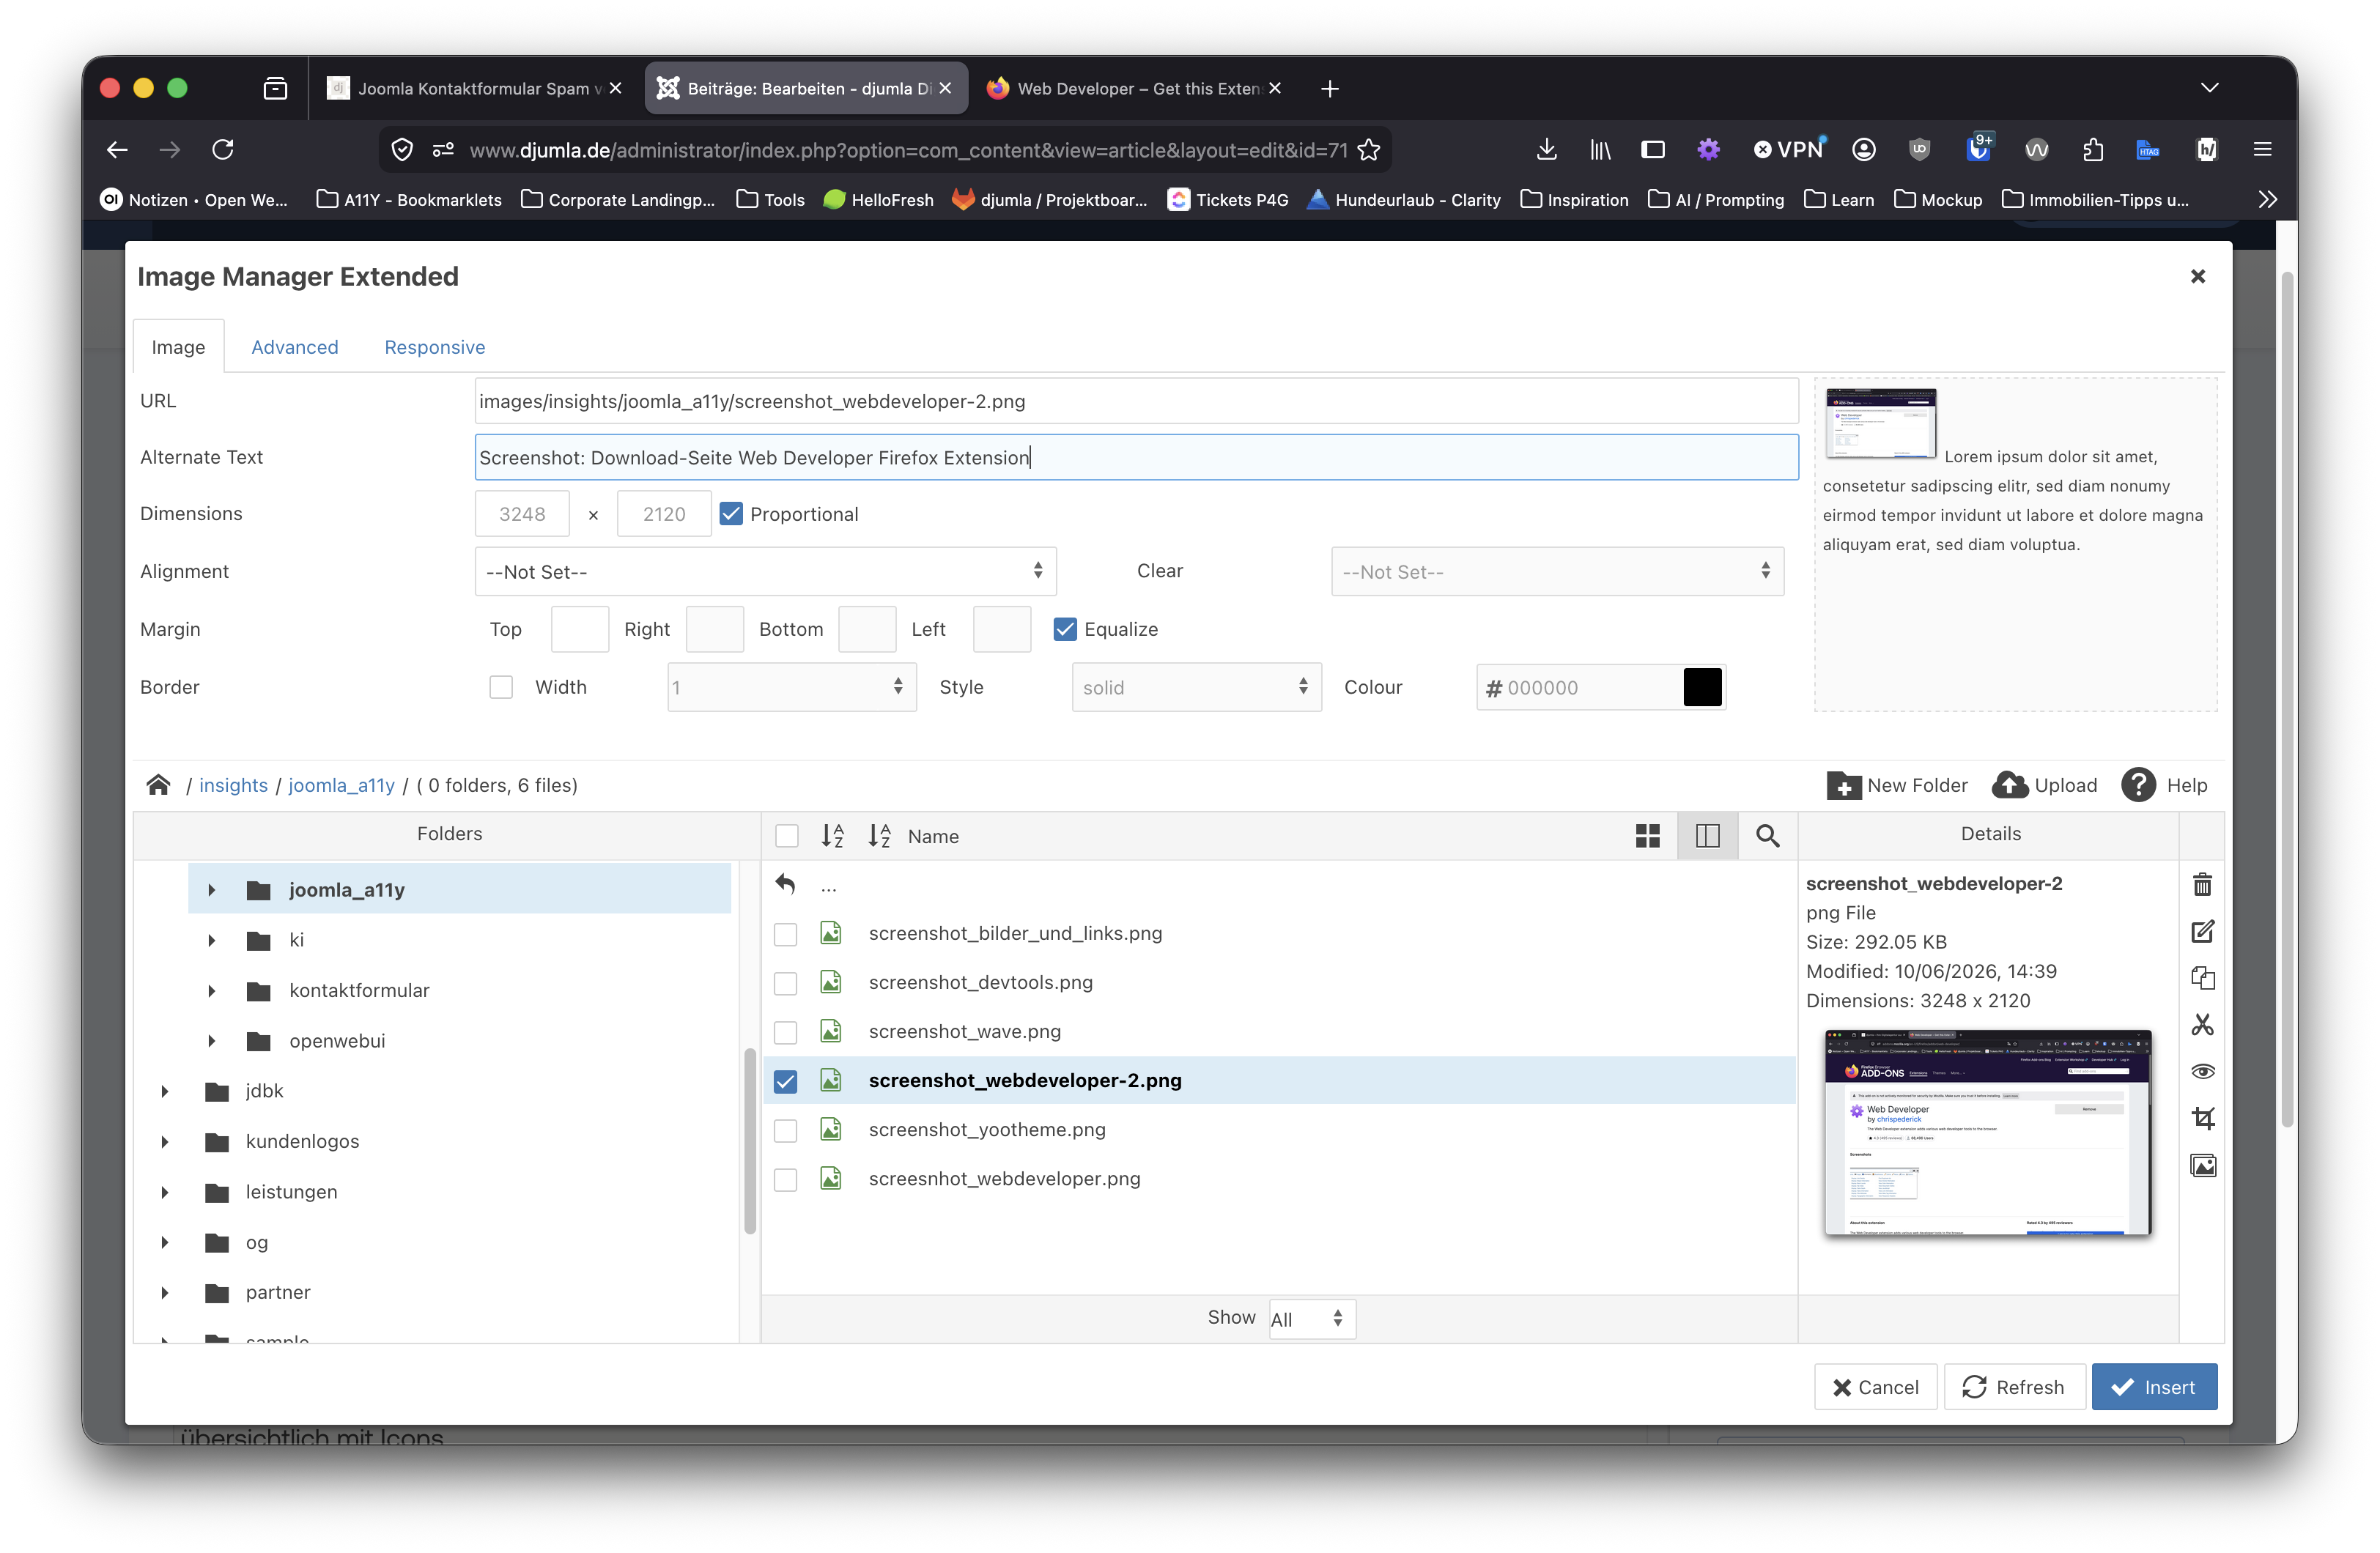
Task: Open the Firefox hamburger menu
Action: pos(2262,150)
